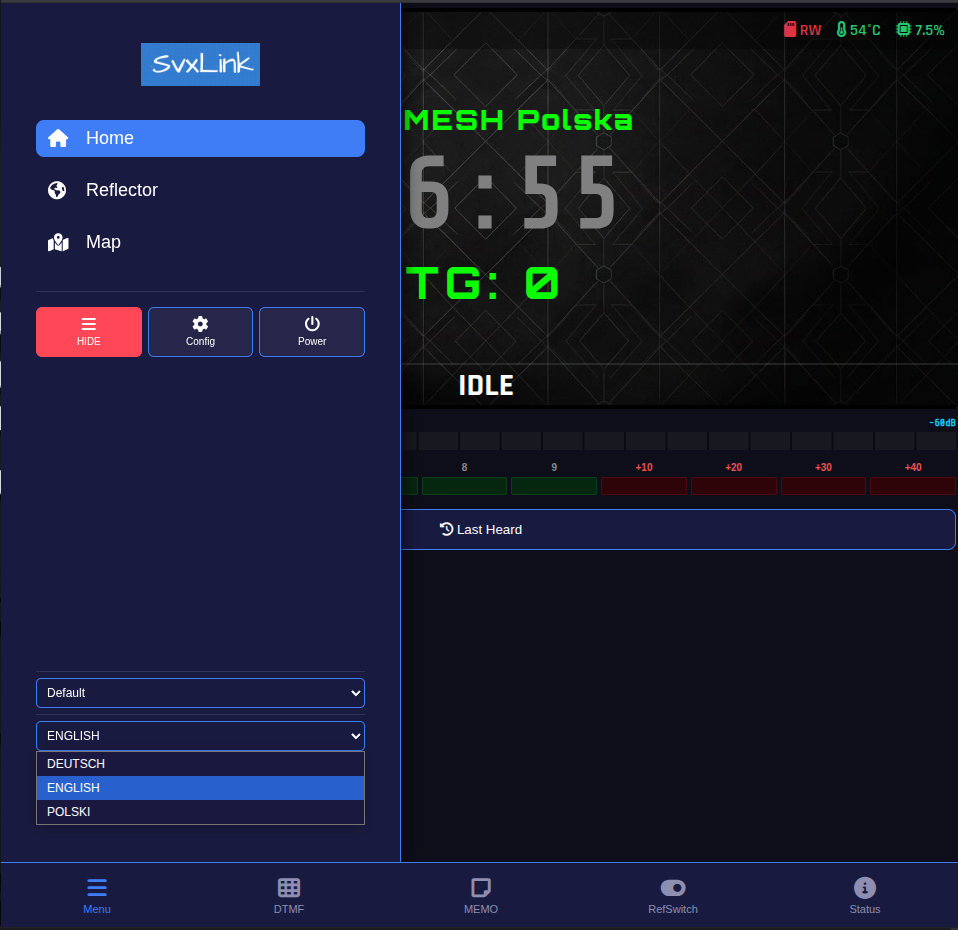Screen dimensions: 958x930
Task: Open Config settings button
Action: tap(200, 332)
